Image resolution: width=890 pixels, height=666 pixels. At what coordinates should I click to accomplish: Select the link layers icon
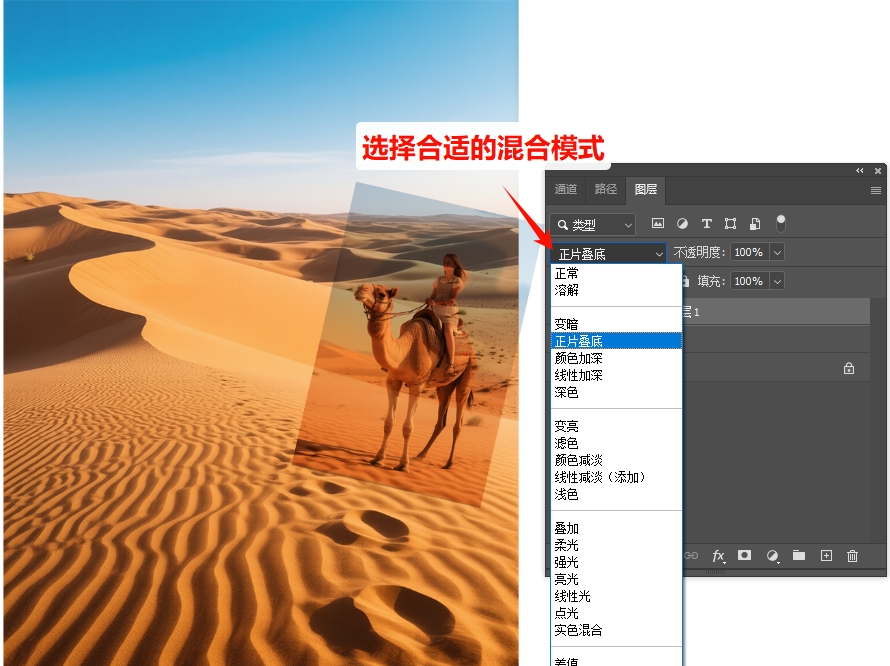(x=691, y=556)
